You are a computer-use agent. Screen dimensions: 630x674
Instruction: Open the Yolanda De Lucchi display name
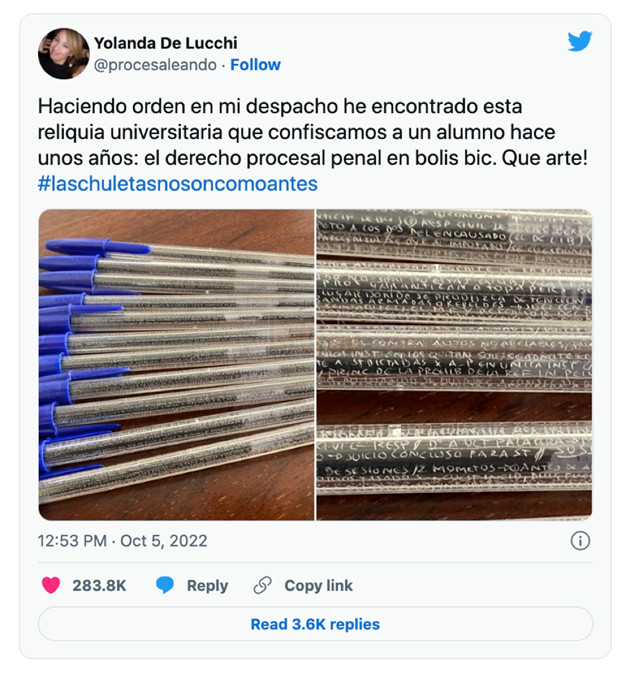click(x=165, y=43)
